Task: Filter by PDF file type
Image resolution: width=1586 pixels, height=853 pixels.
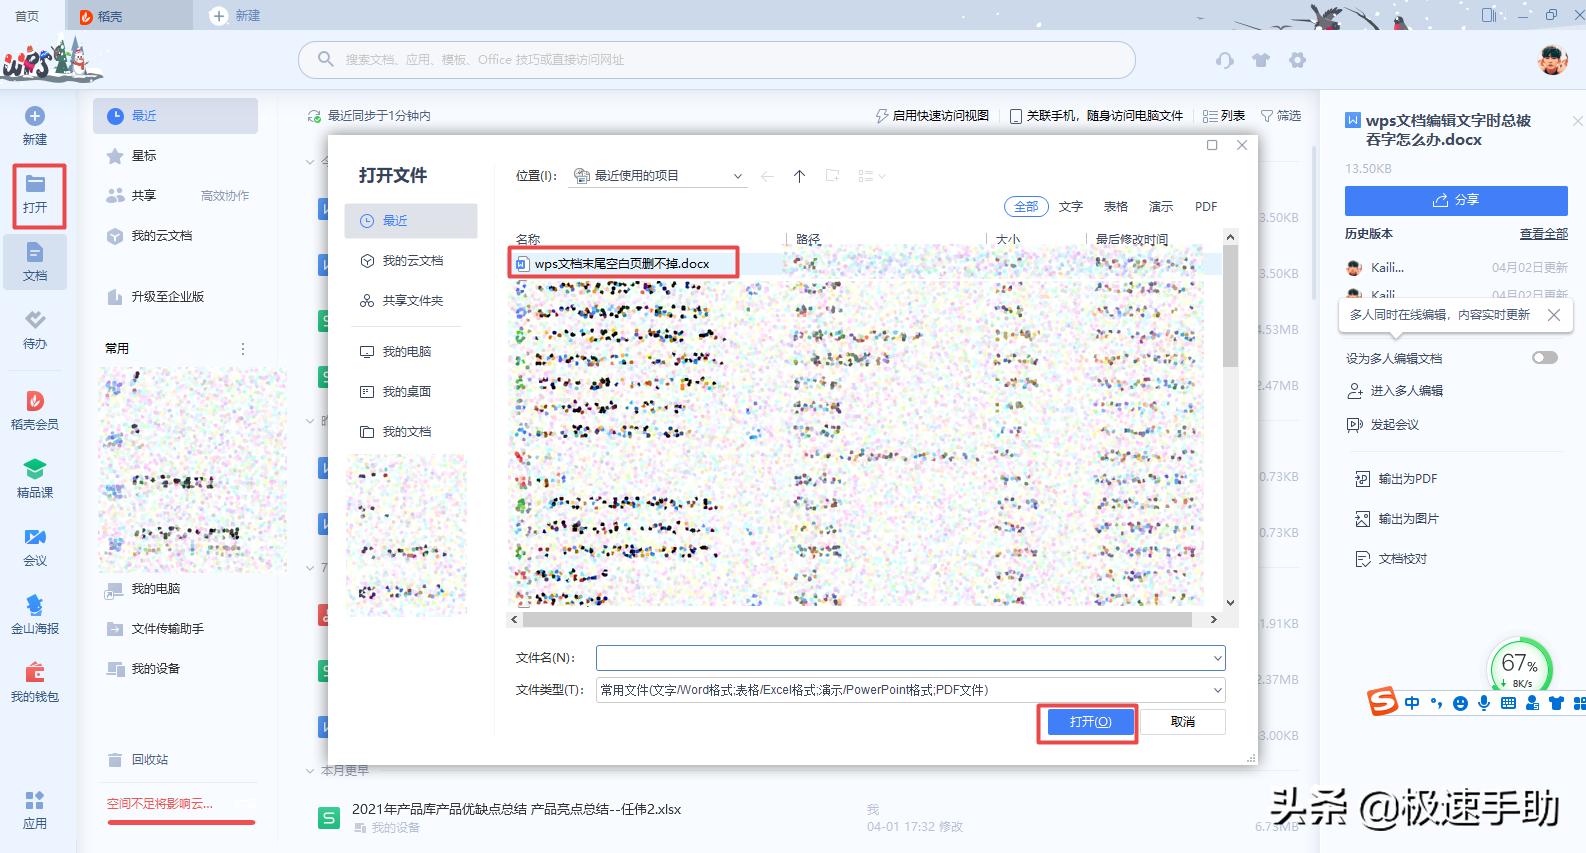Action: click(x=1206, y=207)
